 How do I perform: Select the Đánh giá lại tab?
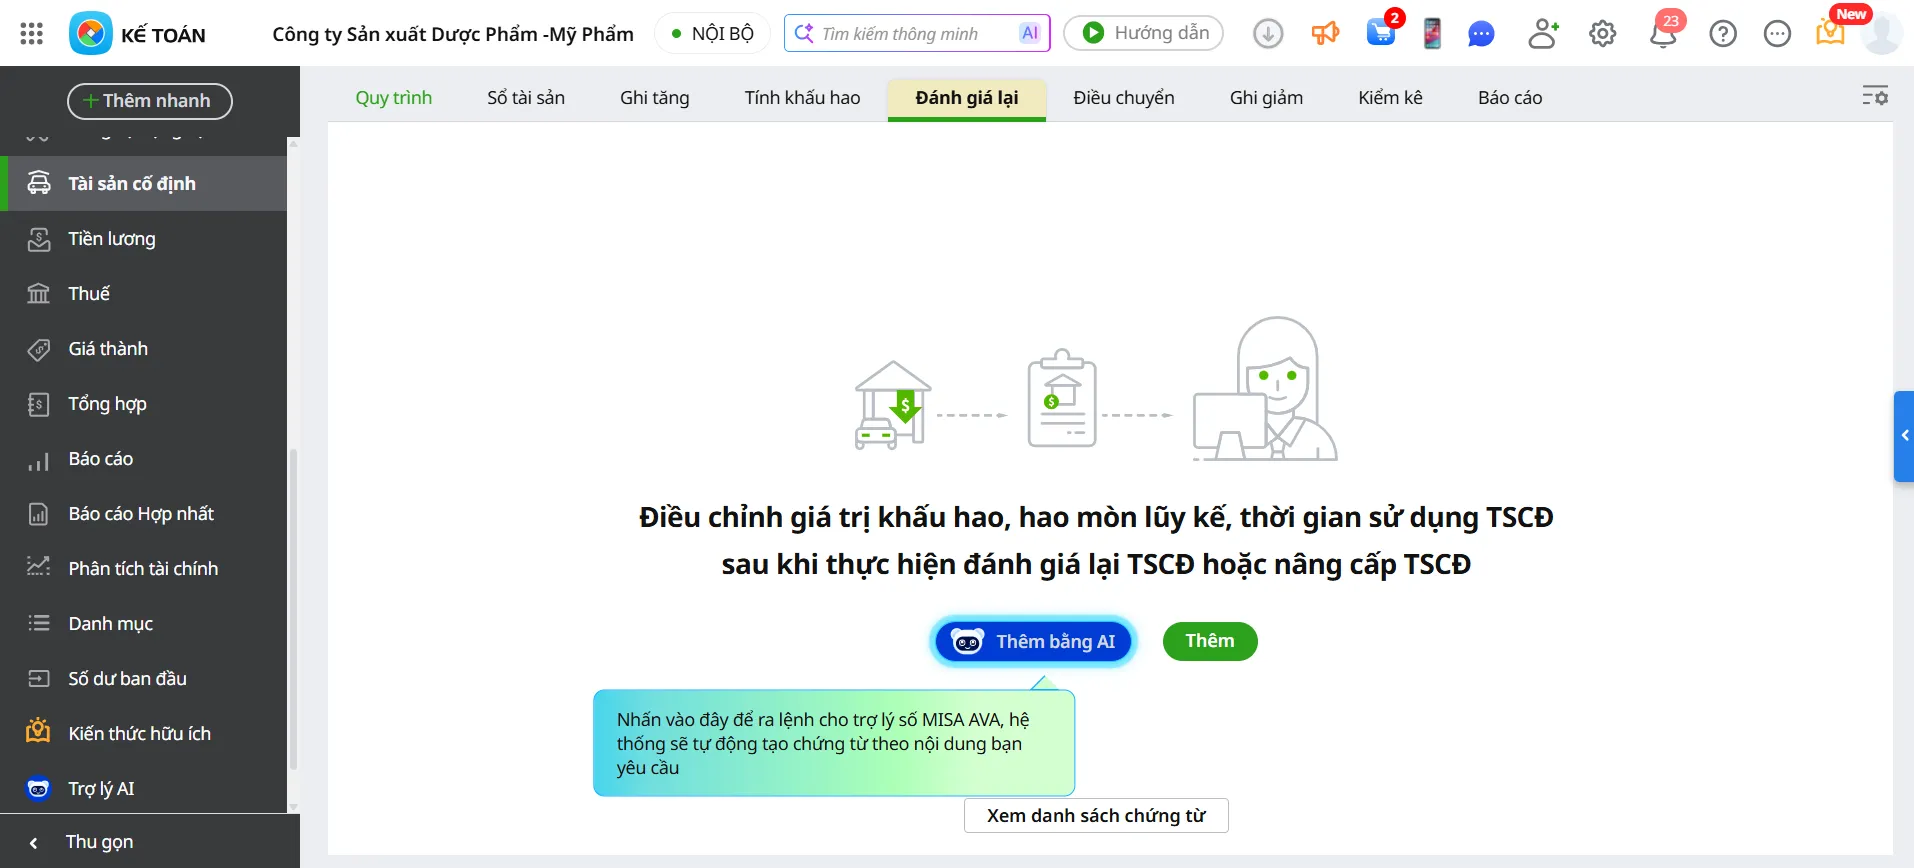967,98
